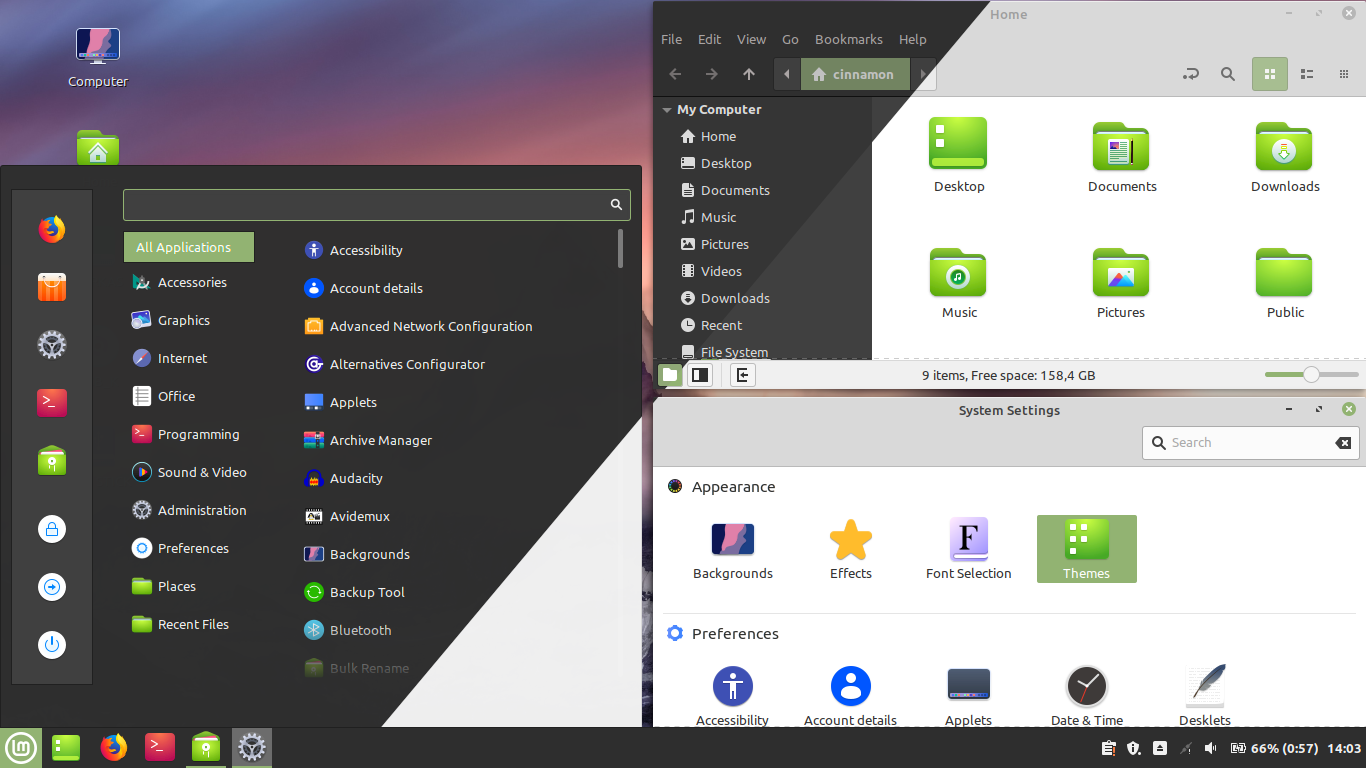
Task: Select the All Applications category
Action: [x=189, y=247]
